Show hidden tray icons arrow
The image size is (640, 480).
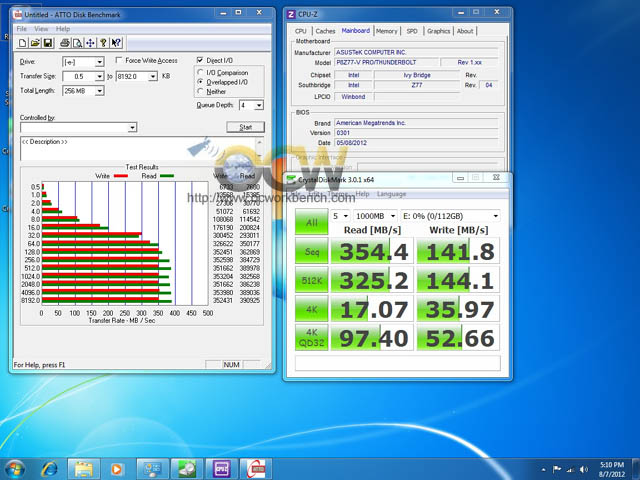543,469
